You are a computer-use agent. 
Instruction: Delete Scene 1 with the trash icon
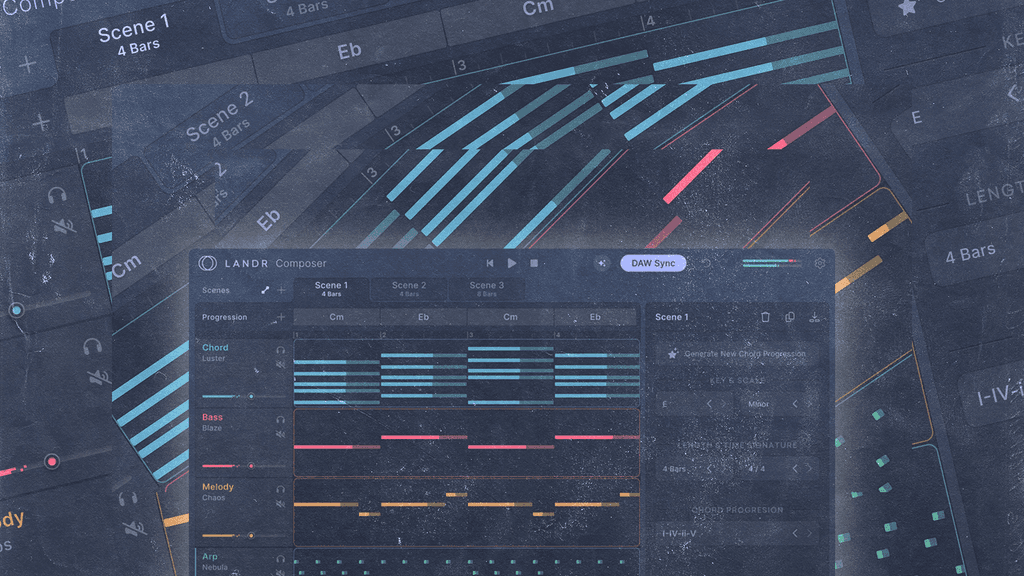coord(765,317)
